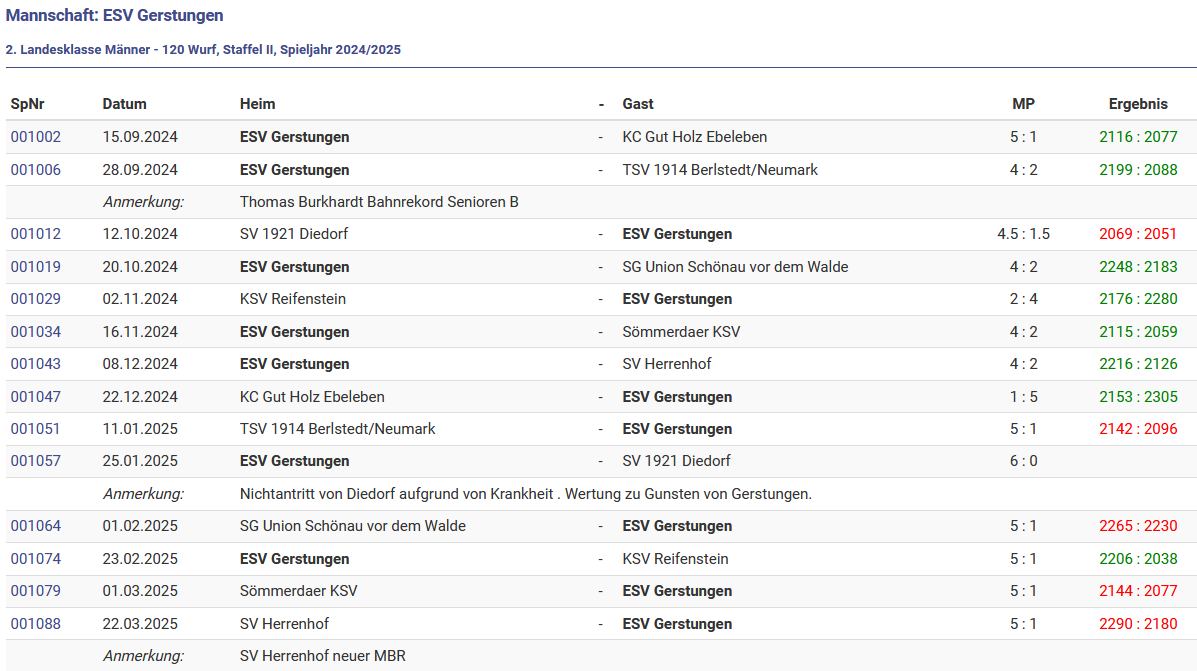This screenshot has height=671, width=1197.
Task: Click the Gast column header
Action: pos(638,104)
